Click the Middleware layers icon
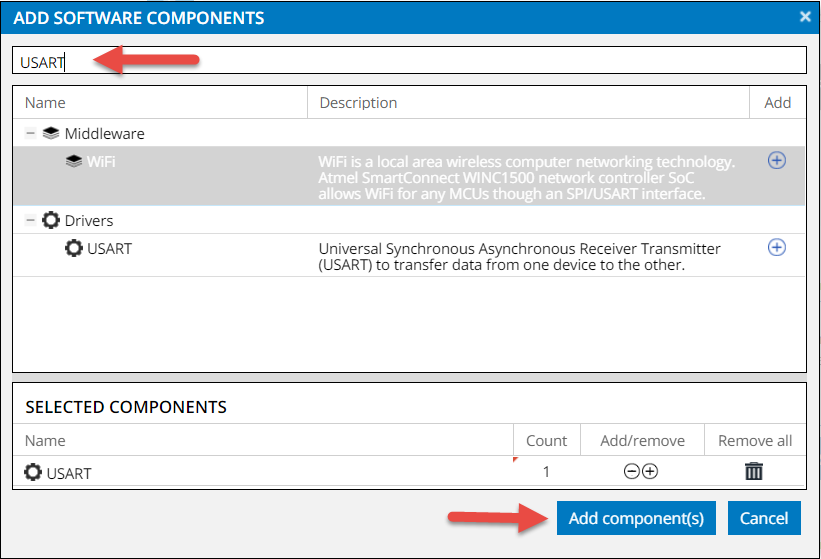 51,133
